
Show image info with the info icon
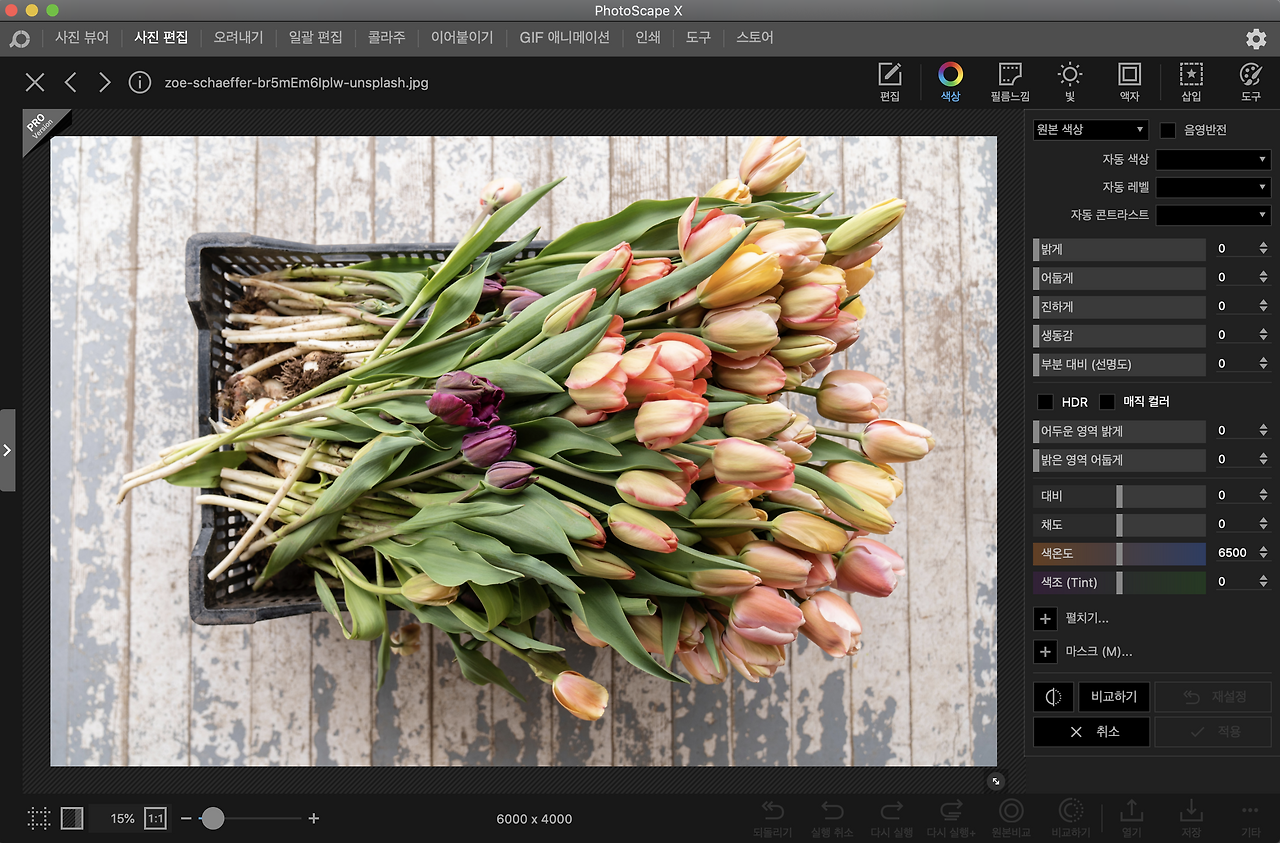tap(140, 82)
